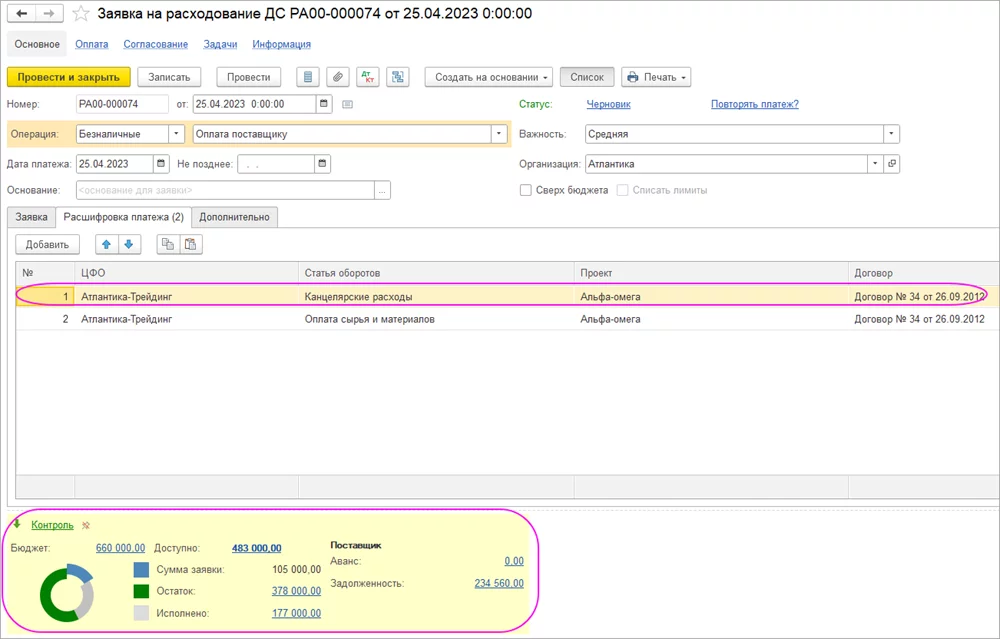Show Дт/Кт accounting entries icon
Image resolution: width=1000 pixels, height=639 pixels.
click(367, 77)
